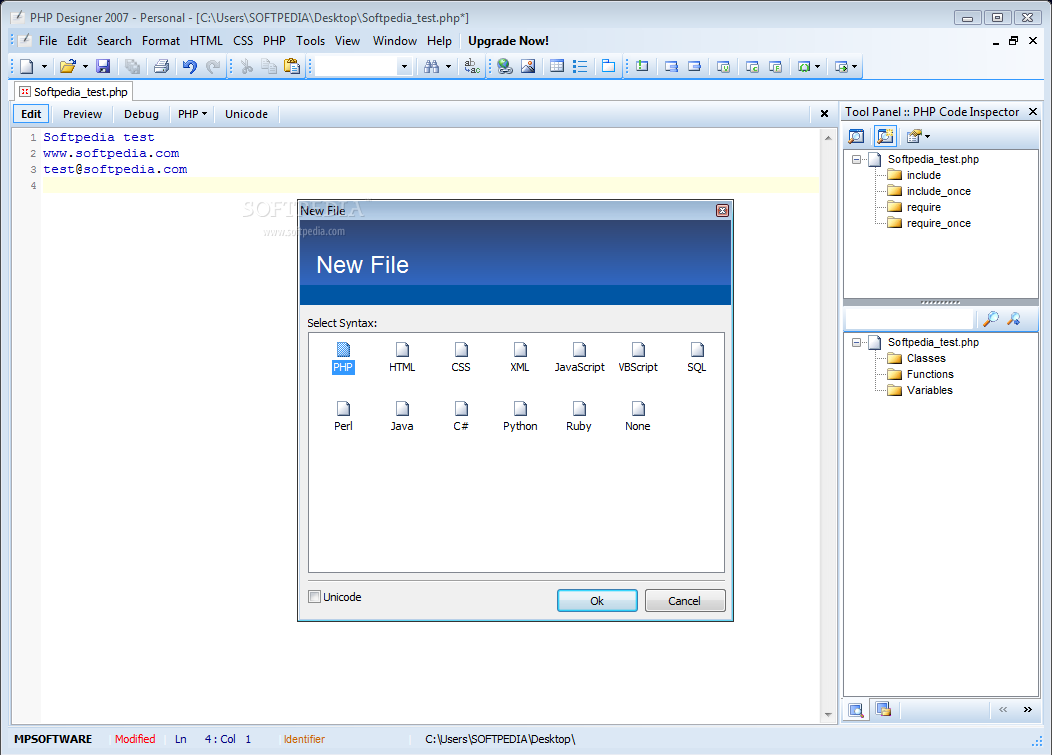The height and width of the screenshot is (755, 1052).
Task: Open the PHP dropdown tab in editor bar
Action: click(192, 114)
